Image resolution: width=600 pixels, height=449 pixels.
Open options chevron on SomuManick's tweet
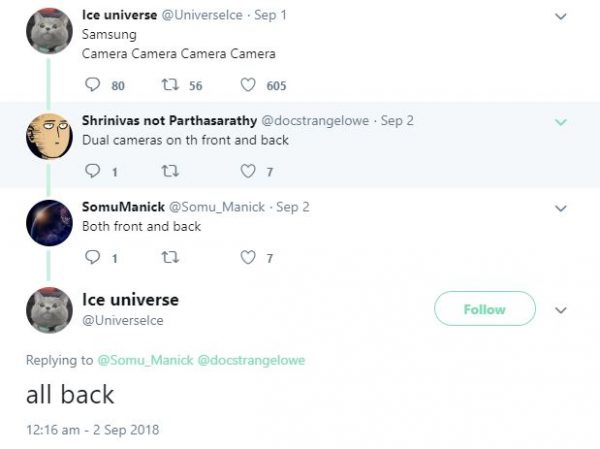(561, 208)
